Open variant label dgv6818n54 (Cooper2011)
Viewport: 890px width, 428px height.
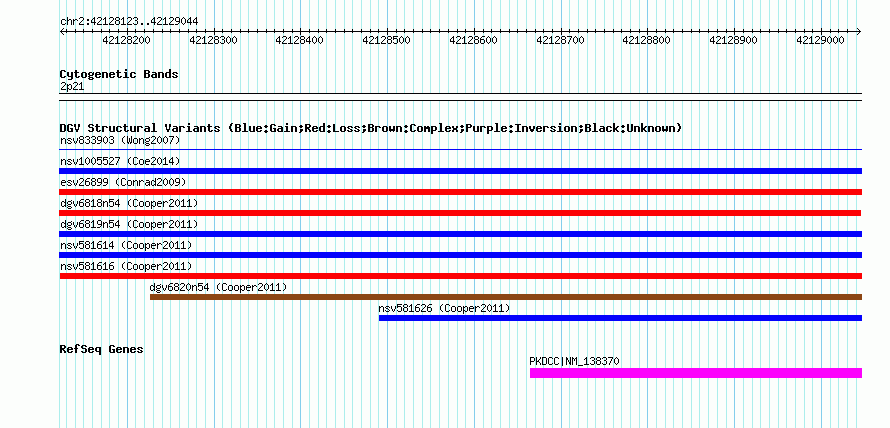(x=129, y=203)
